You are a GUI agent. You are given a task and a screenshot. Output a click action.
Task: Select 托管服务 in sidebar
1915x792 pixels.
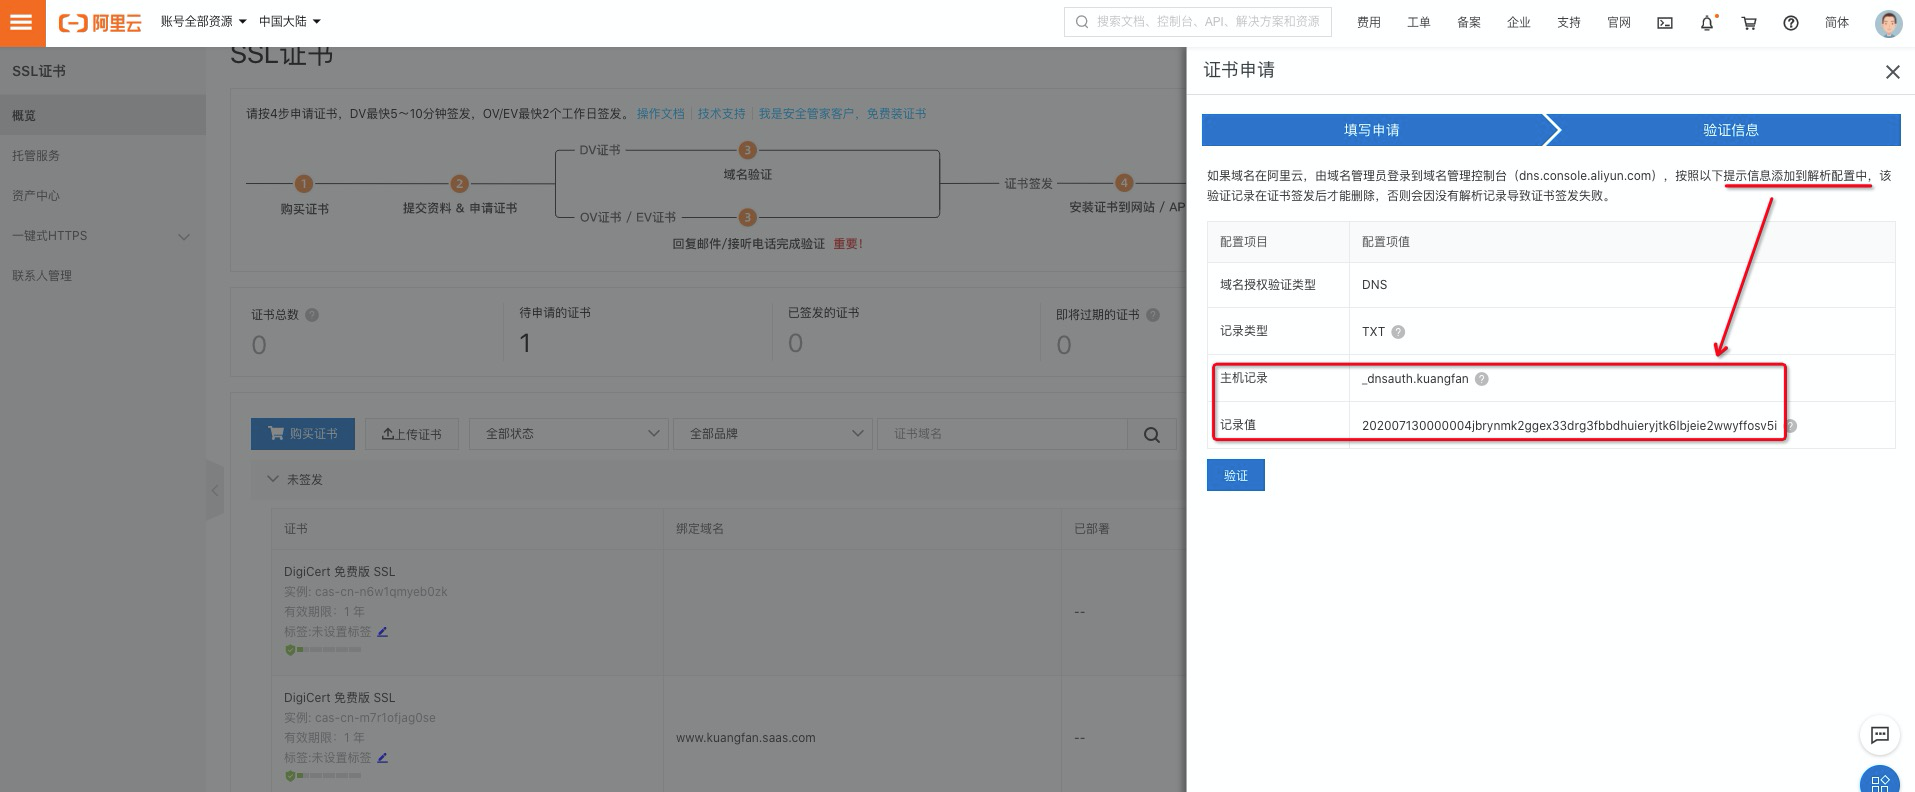(103, 156)
